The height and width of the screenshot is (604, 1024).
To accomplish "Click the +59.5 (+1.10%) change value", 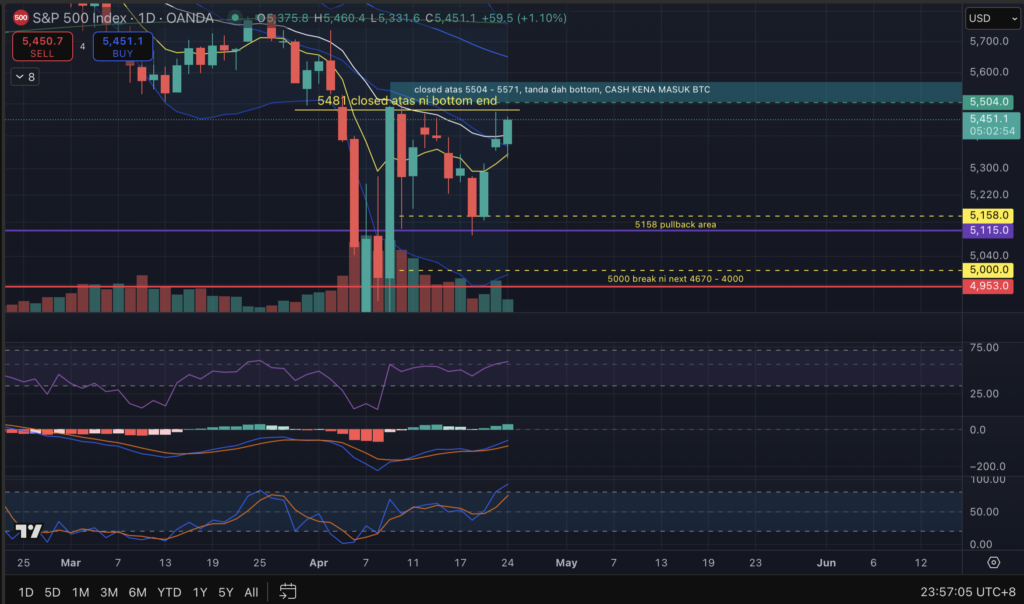I will tap(524, 18).
